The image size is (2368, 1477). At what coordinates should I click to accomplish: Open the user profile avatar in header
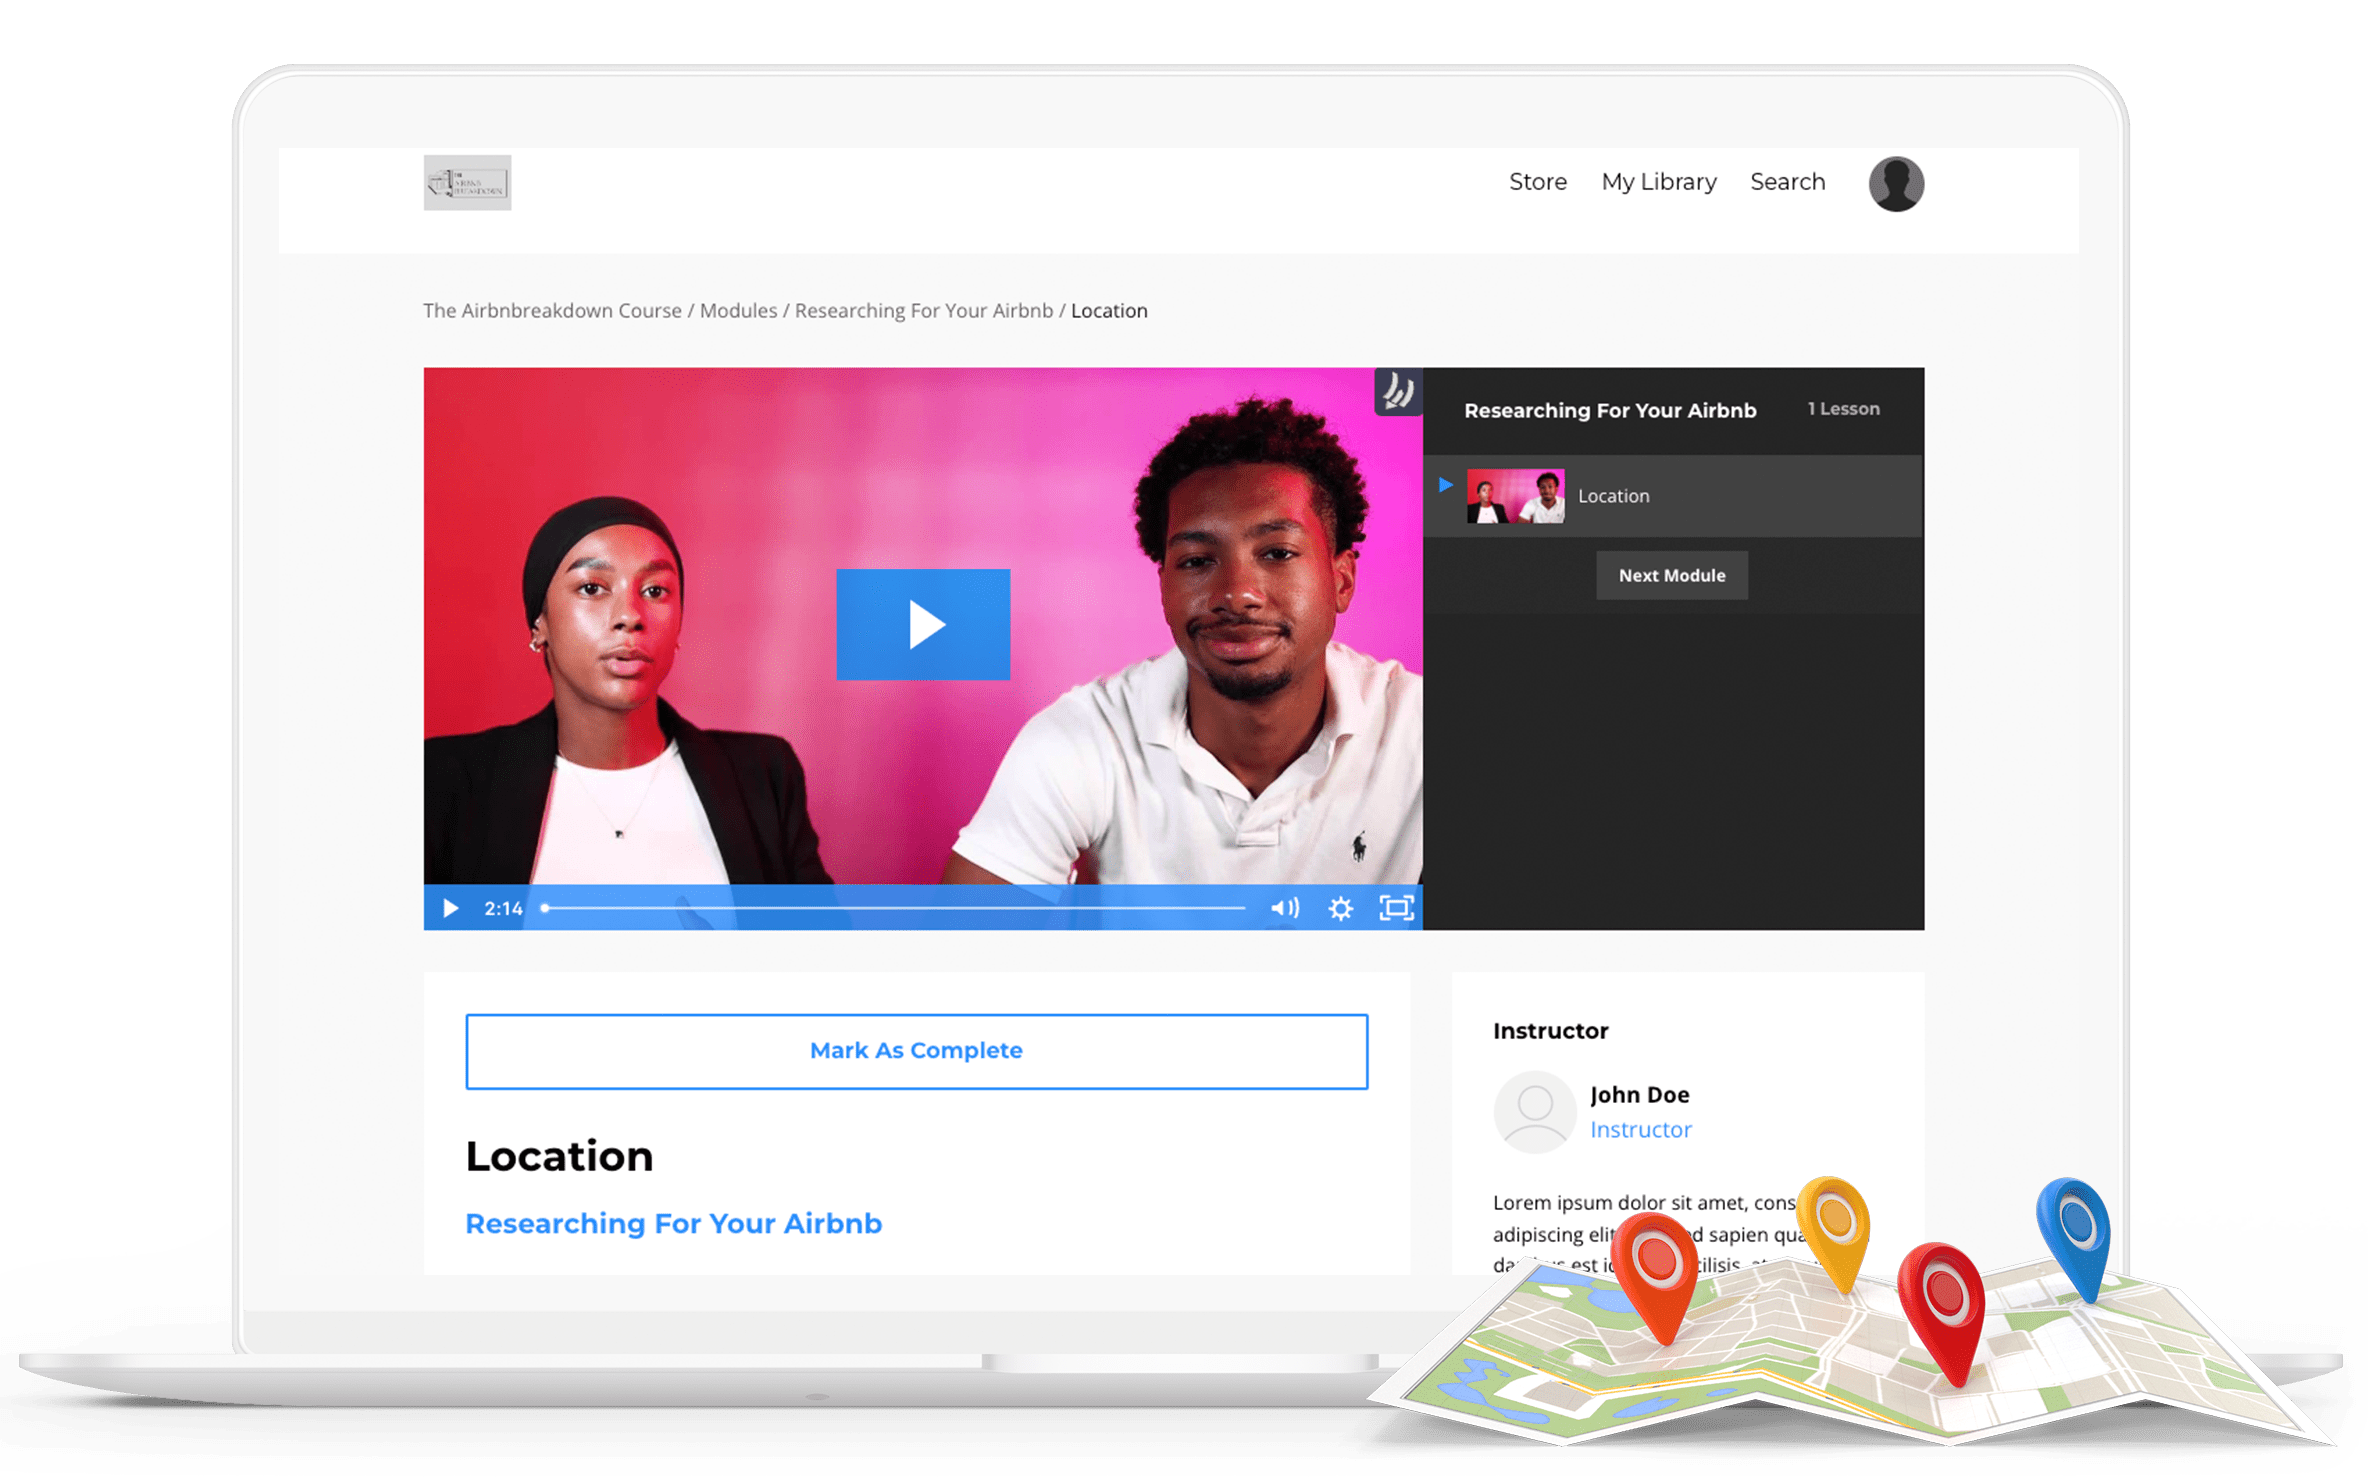1895,184
